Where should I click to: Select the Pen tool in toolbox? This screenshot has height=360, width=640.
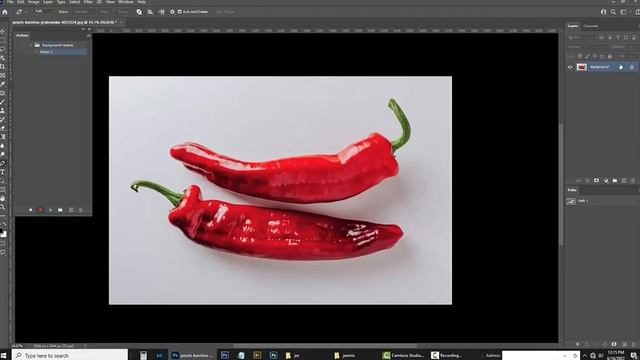point(3,163)
